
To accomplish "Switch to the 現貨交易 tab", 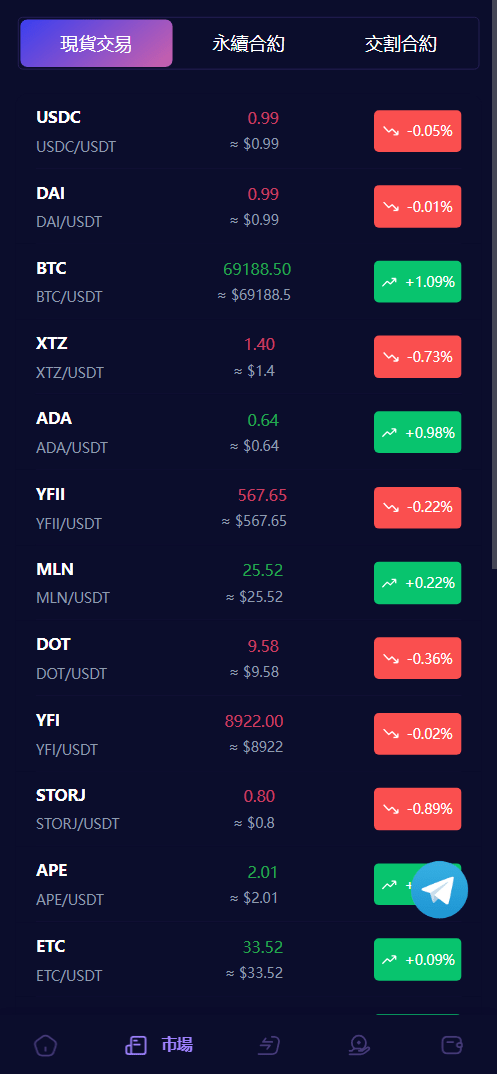I will (97, 43).
